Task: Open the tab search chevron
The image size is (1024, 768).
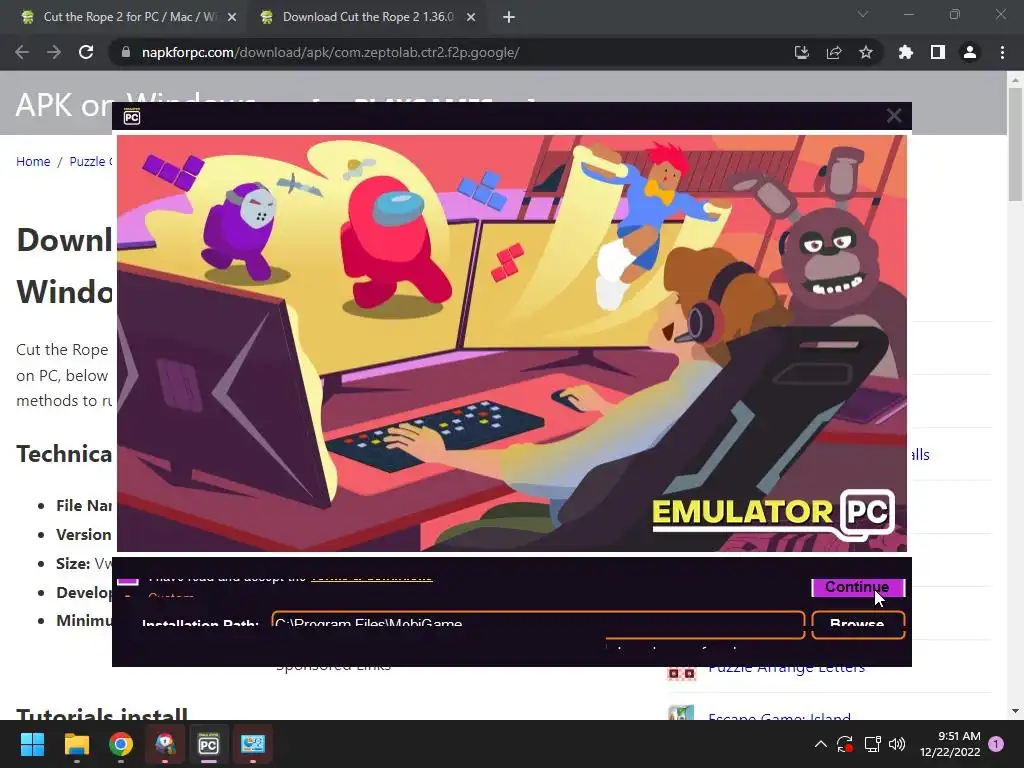Action: [862, 14]
